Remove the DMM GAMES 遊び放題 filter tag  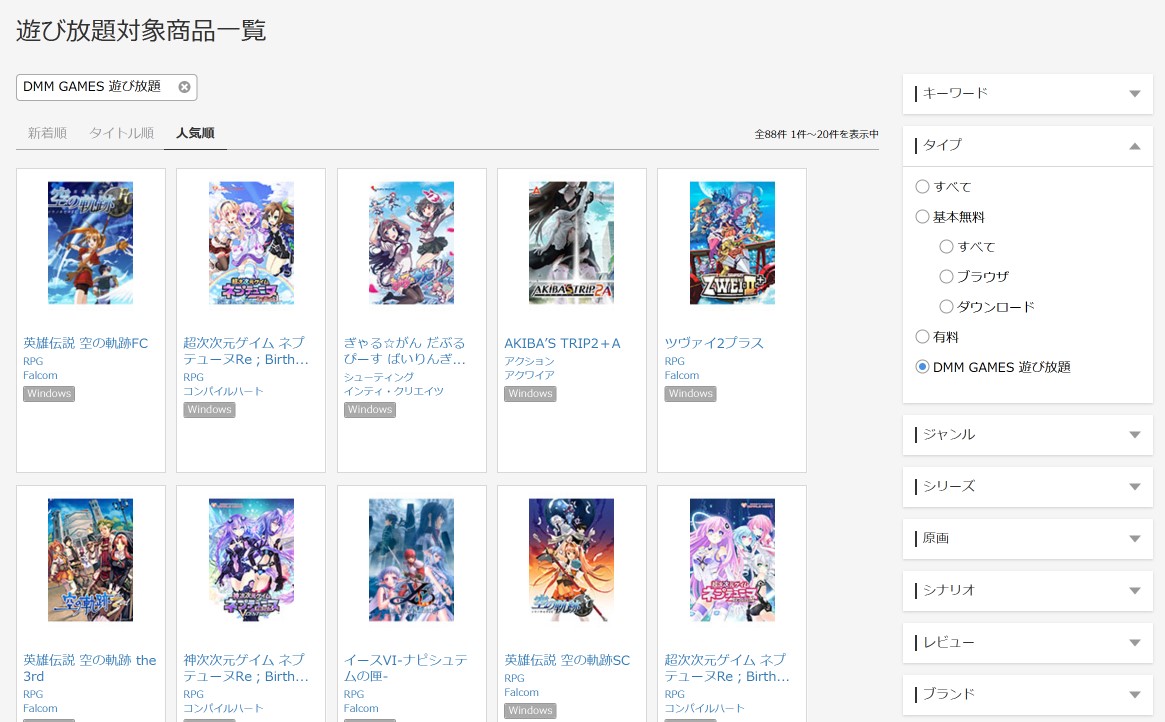(184, 87)
